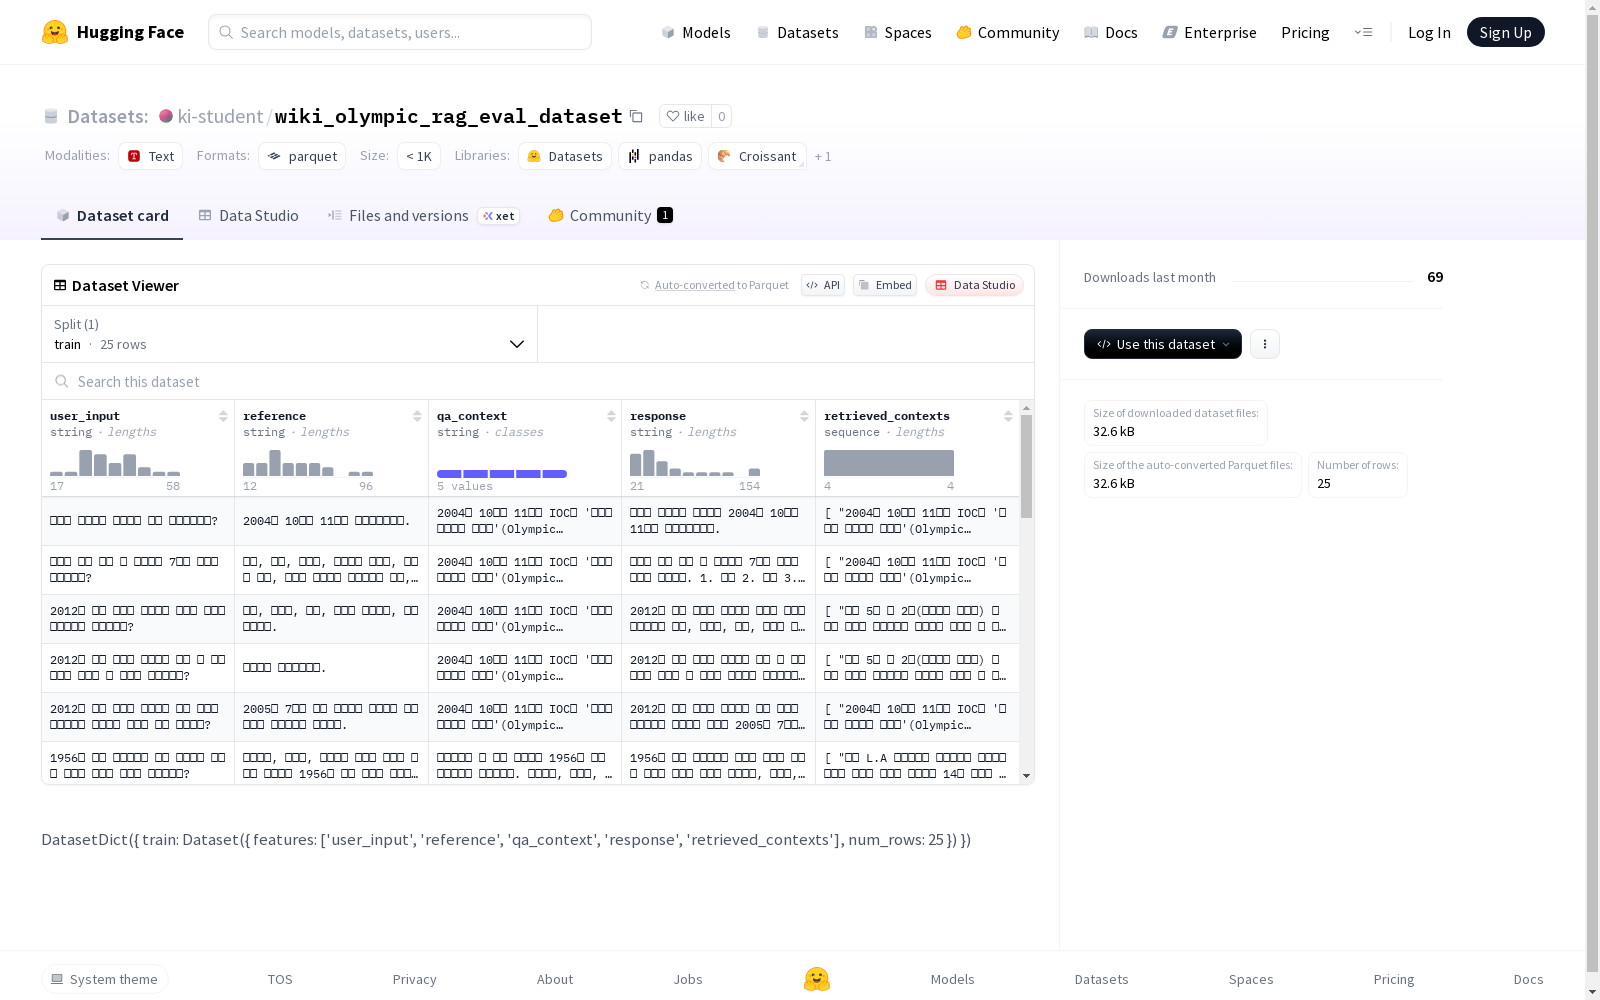This screenshot has width=1600, height=1000.
Task: Open Jobs footer link
Action: pyautogui.click(x=688, y=979)
